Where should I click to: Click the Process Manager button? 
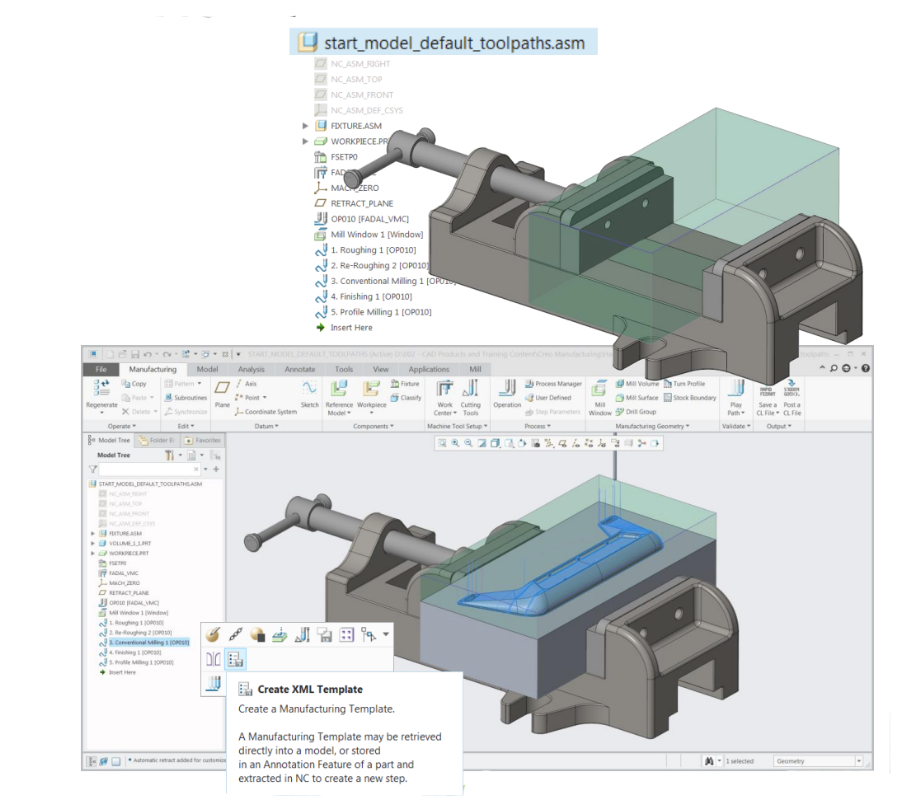click(x=553, y=383)
